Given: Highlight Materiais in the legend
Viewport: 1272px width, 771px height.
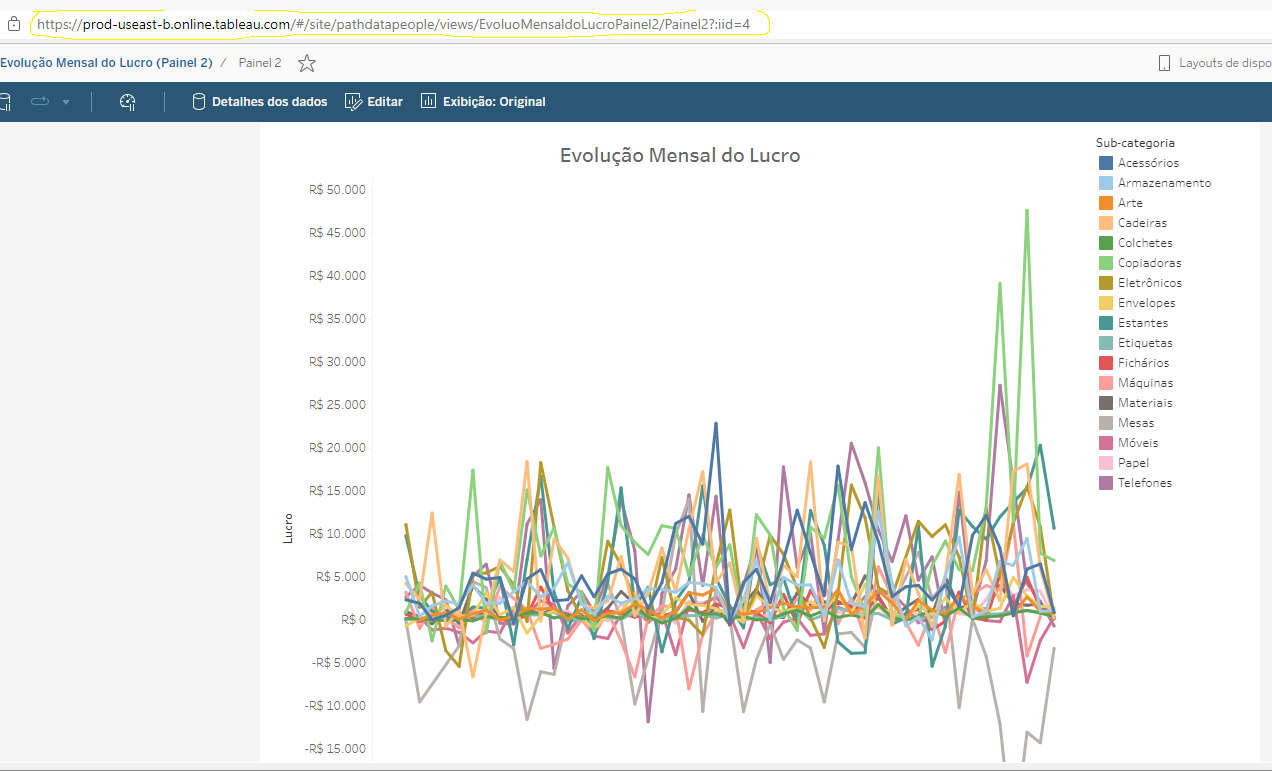Looking at the screenshot, I should (1145, 402).
